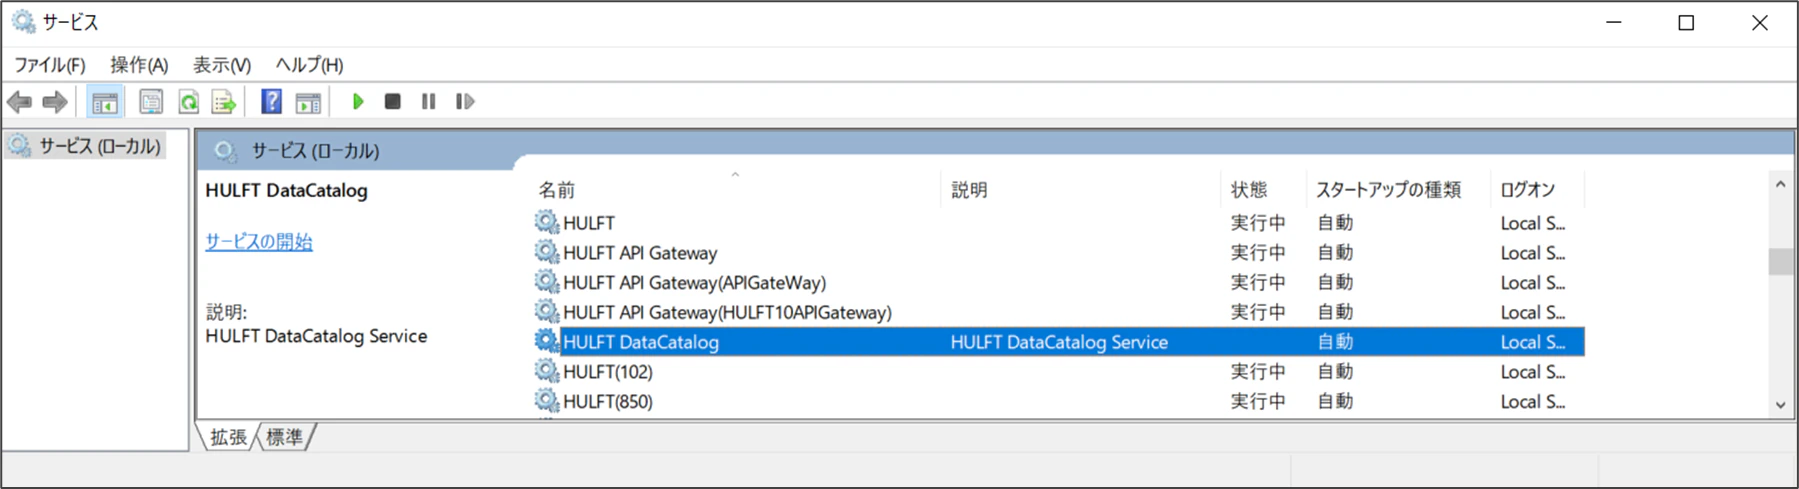The height and width of the screenshot is (489, 1799).
Task: Click gear icon of HULFT API Gateway(HULFT10APIGateway)
Action: pos(546,312)
